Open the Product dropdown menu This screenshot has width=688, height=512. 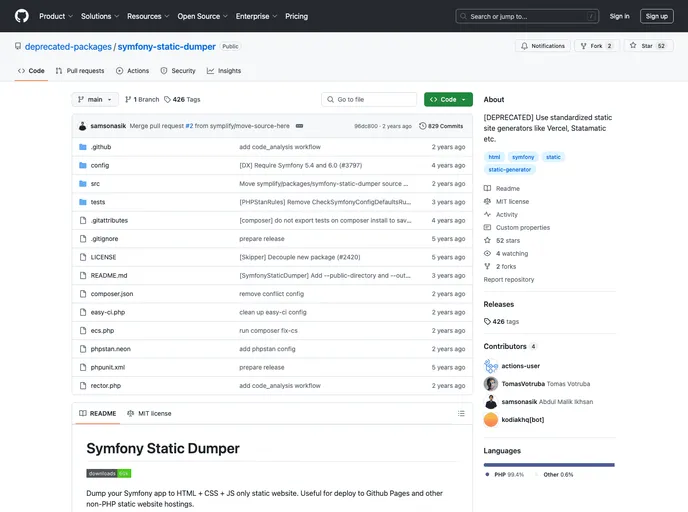pos(56,16)
